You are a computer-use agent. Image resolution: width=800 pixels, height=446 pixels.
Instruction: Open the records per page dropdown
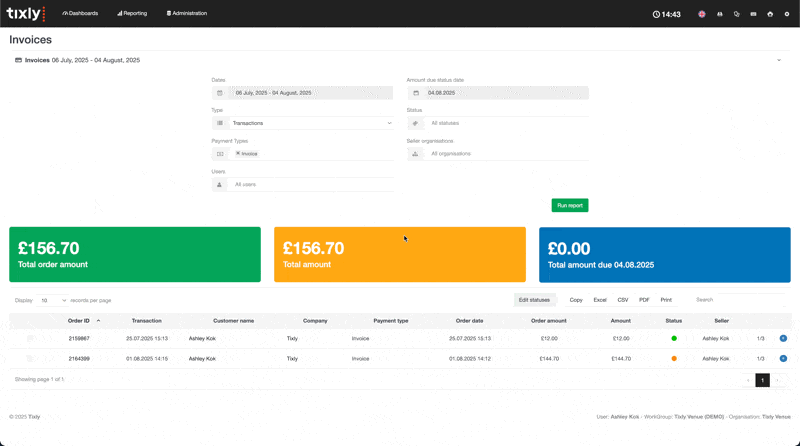(x=52, y=301)
